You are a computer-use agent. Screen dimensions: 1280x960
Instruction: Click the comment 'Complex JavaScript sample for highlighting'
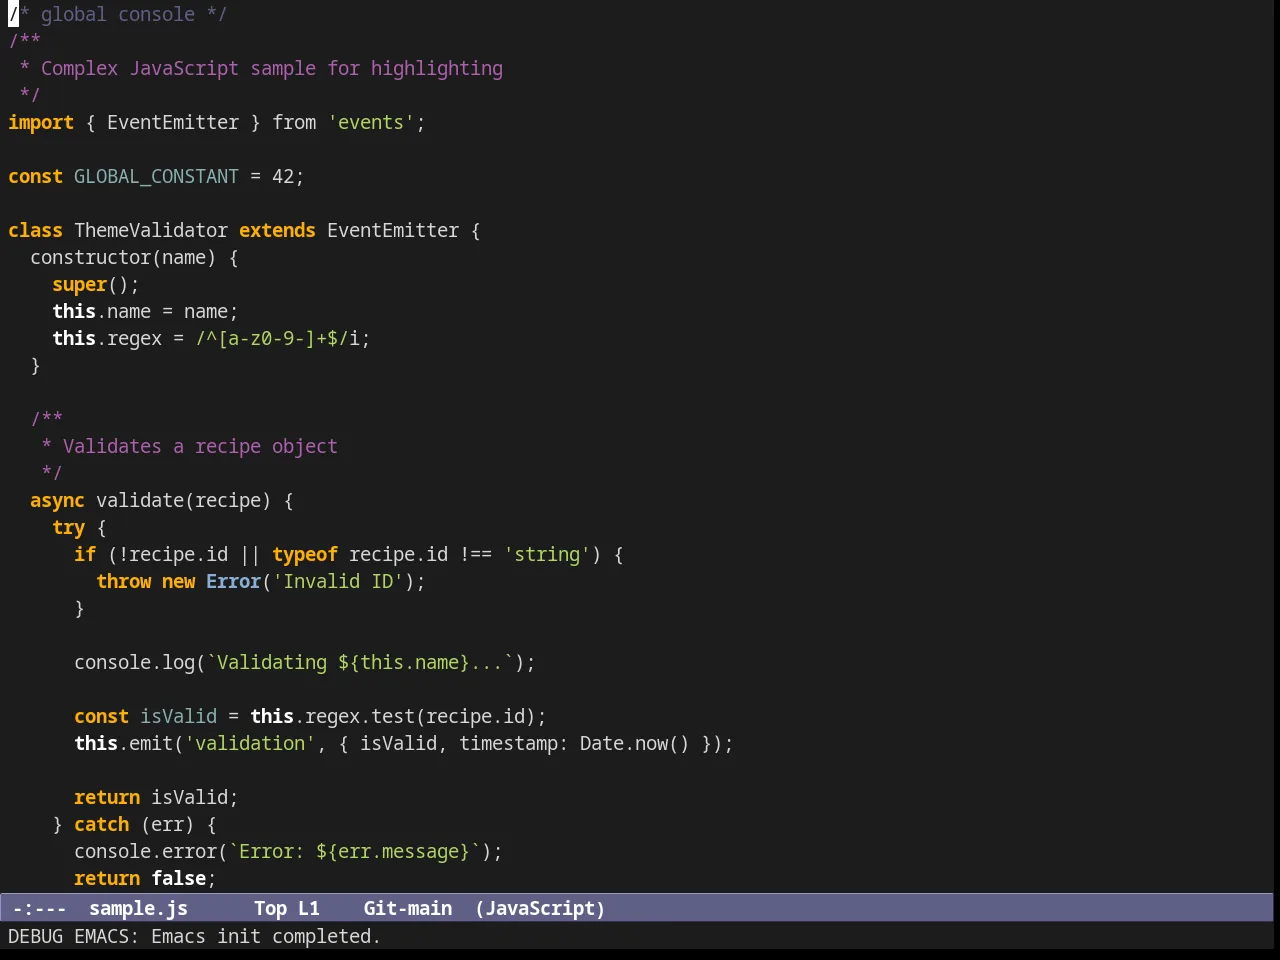point(272,68)
